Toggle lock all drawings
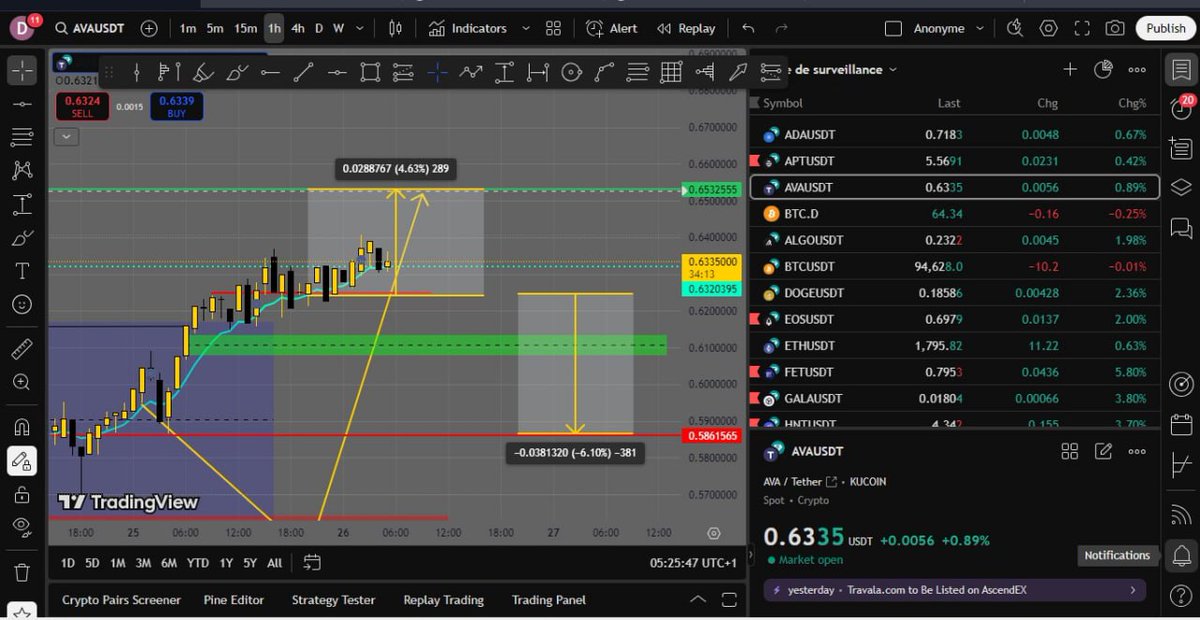The width and height of the screenshot is (1200, 620). [22, 494]
